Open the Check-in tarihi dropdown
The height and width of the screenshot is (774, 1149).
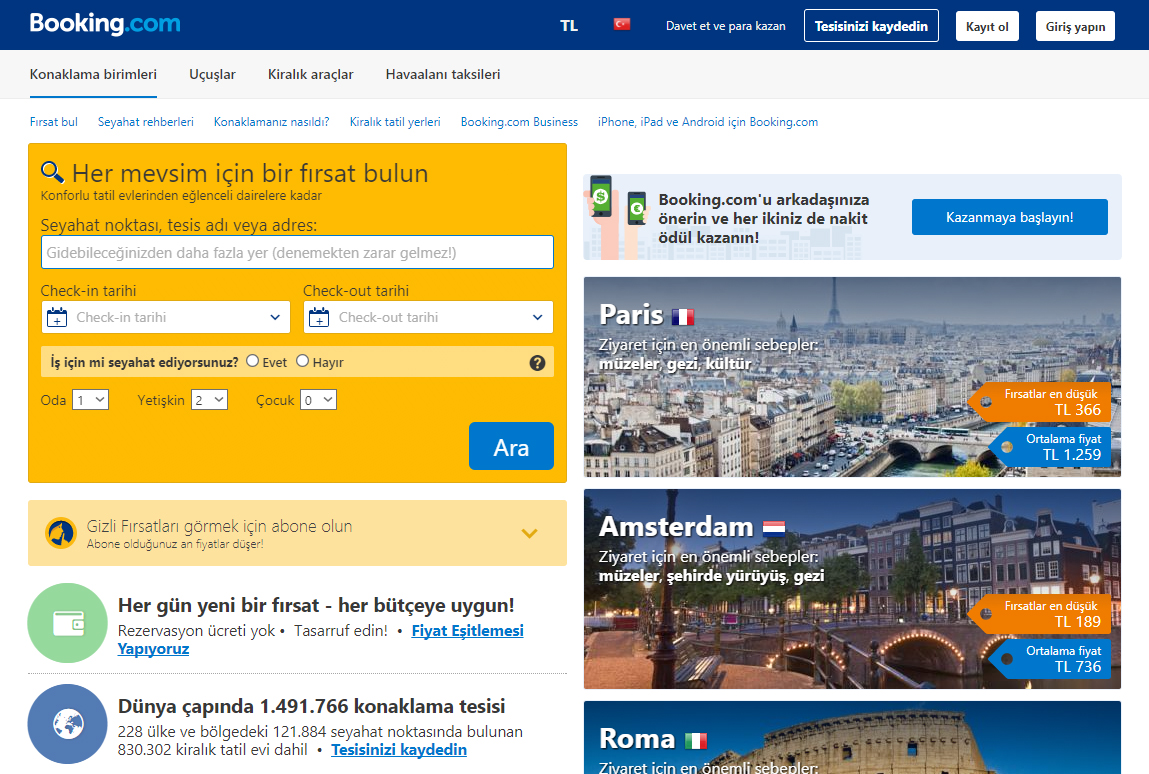click(x=166, y=317)
